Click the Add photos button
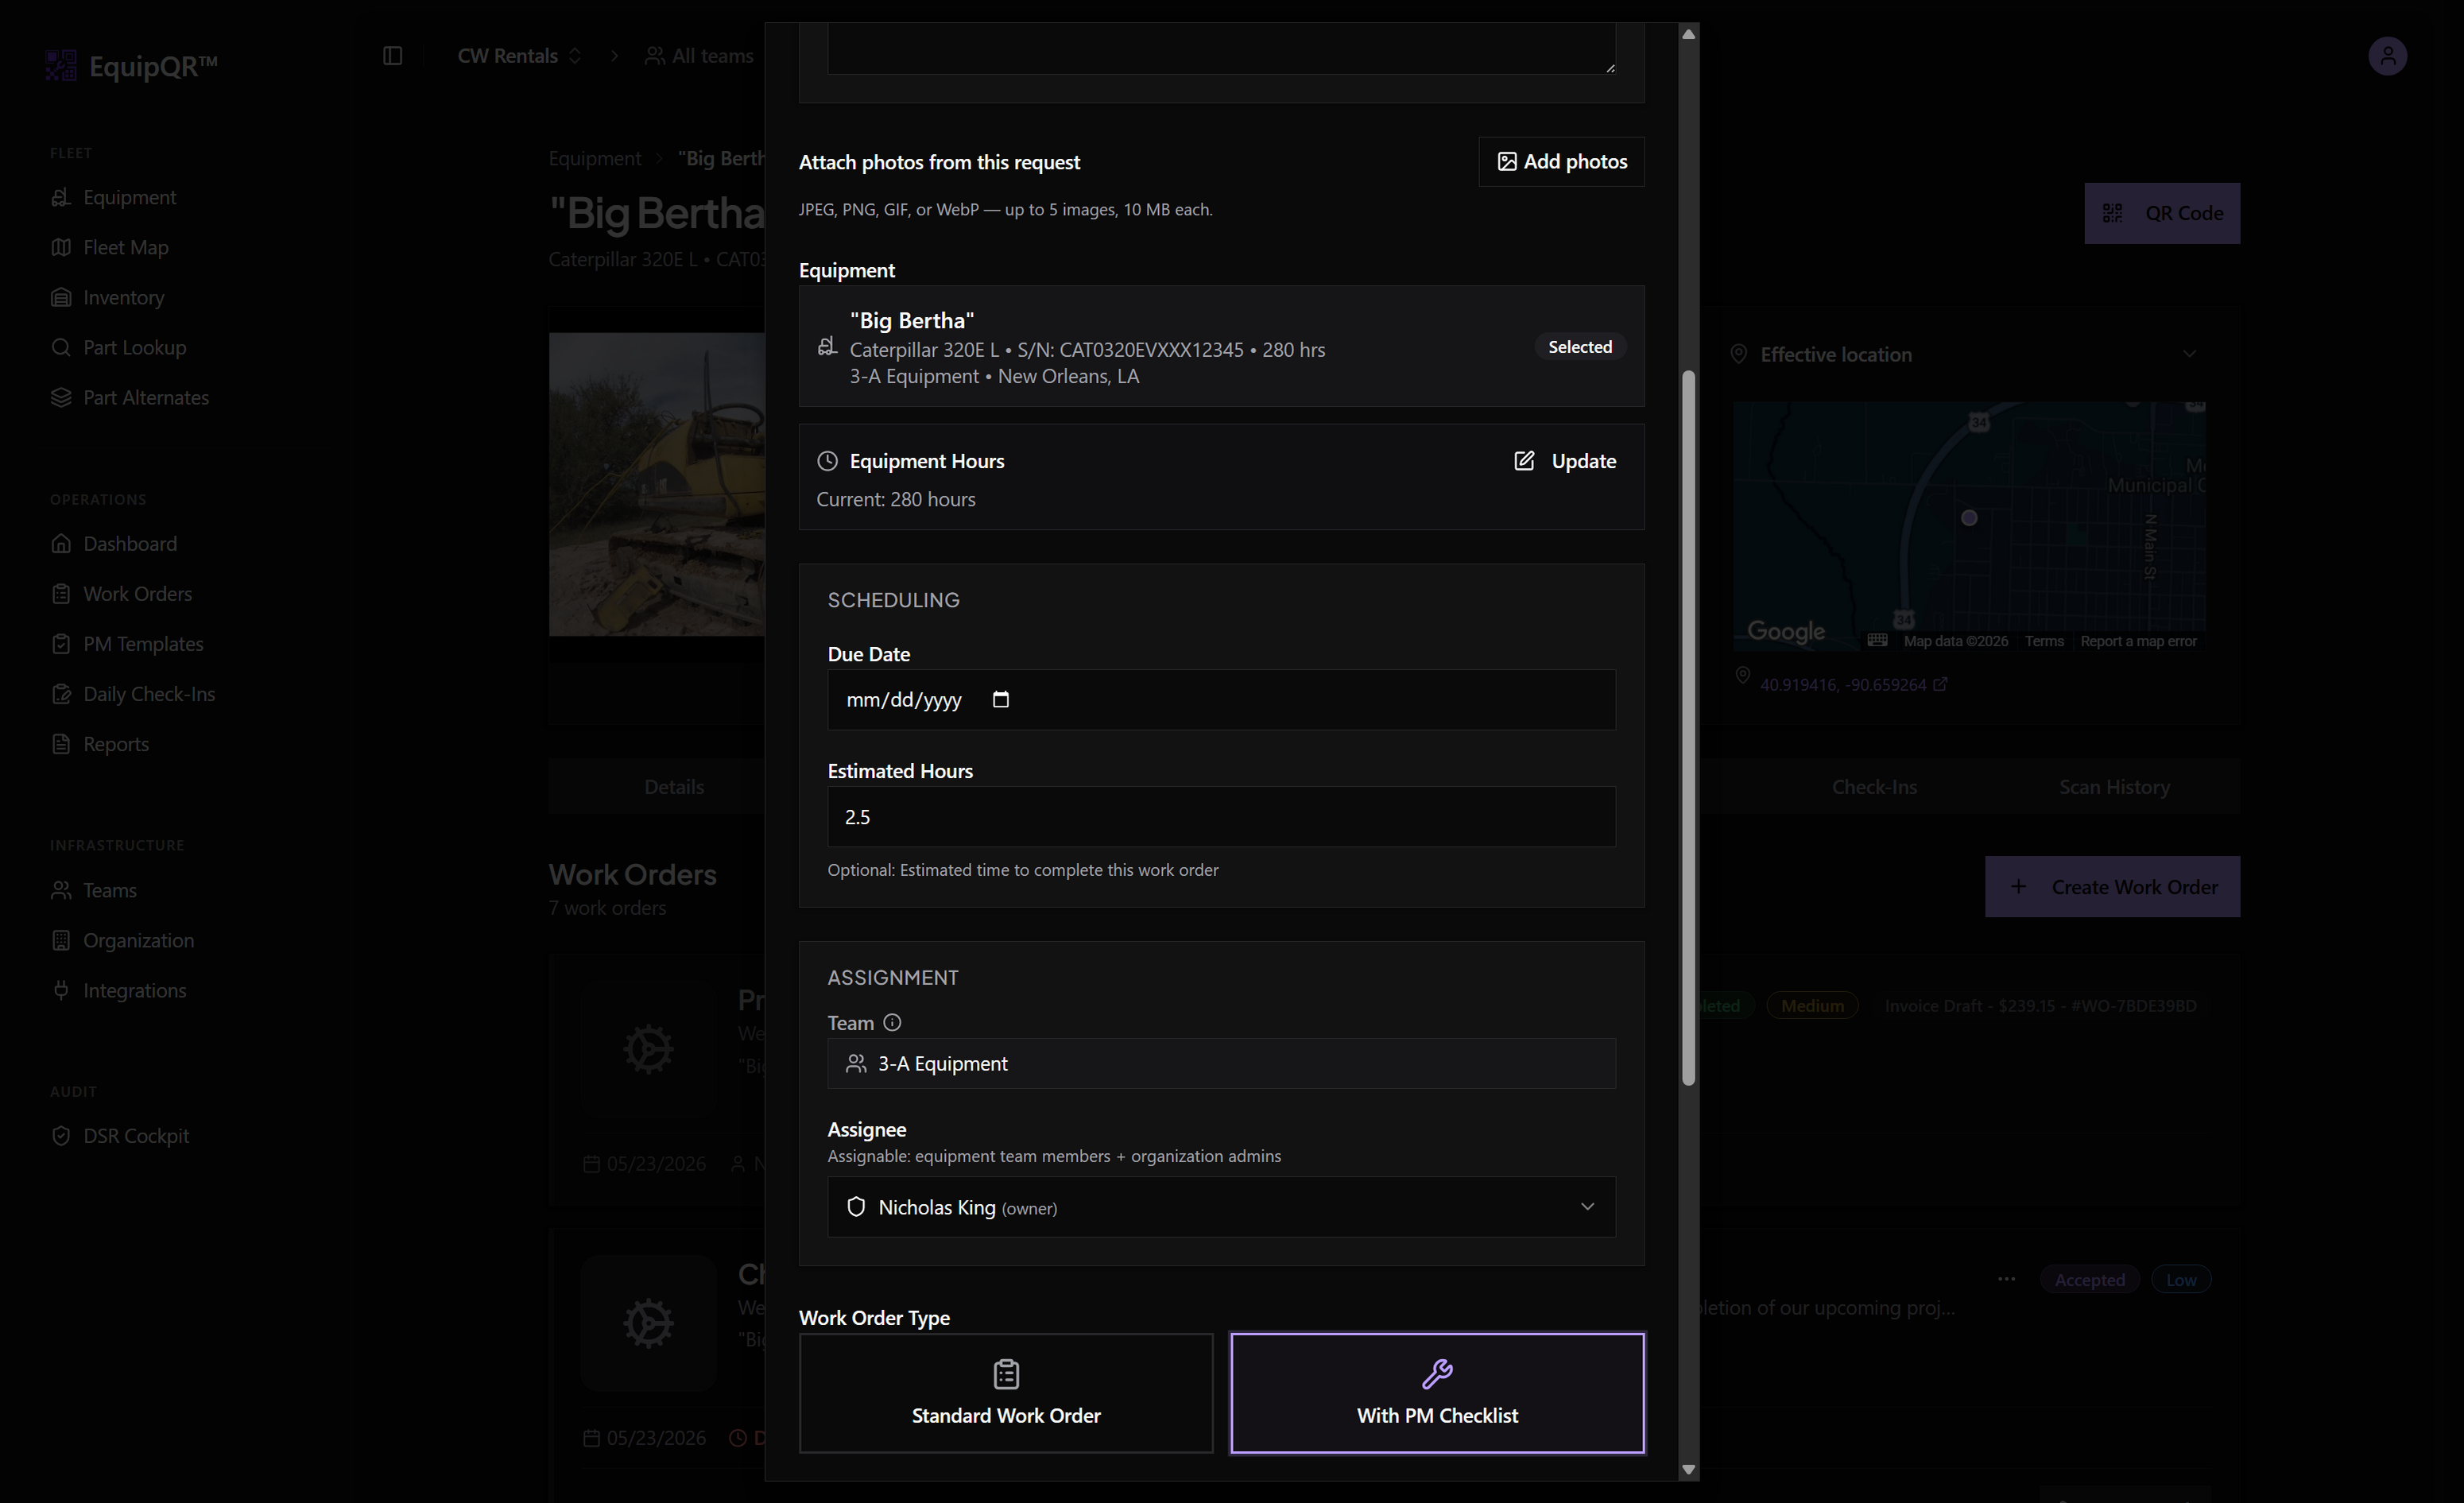 (1561, 162)
